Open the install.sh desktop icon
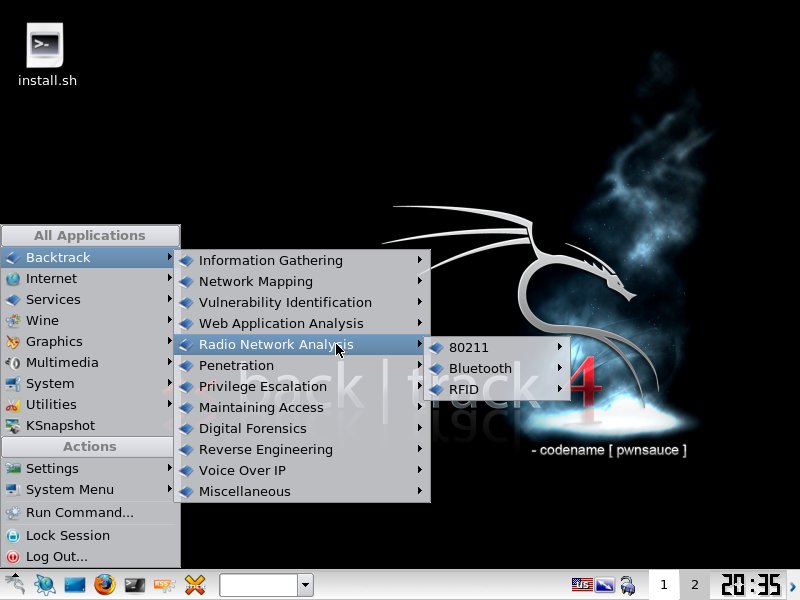Viewport: 800px width, 600px height. 45,45
